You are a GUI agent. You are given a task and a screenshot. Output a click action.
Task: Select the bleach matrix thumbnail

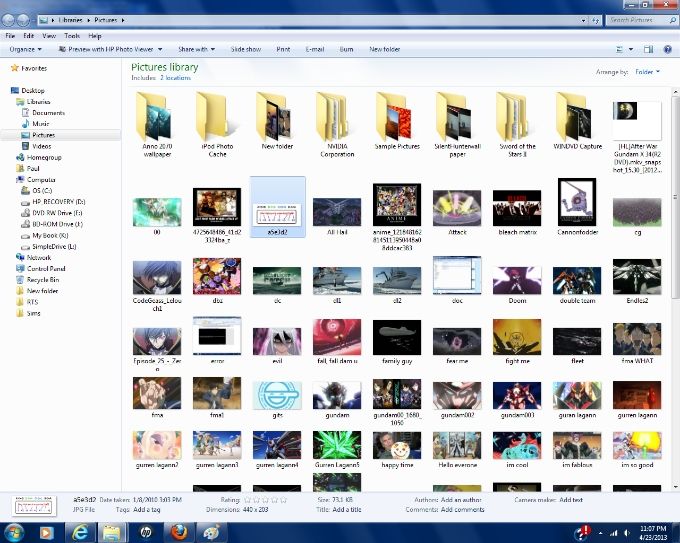click(x=517, y=212)
